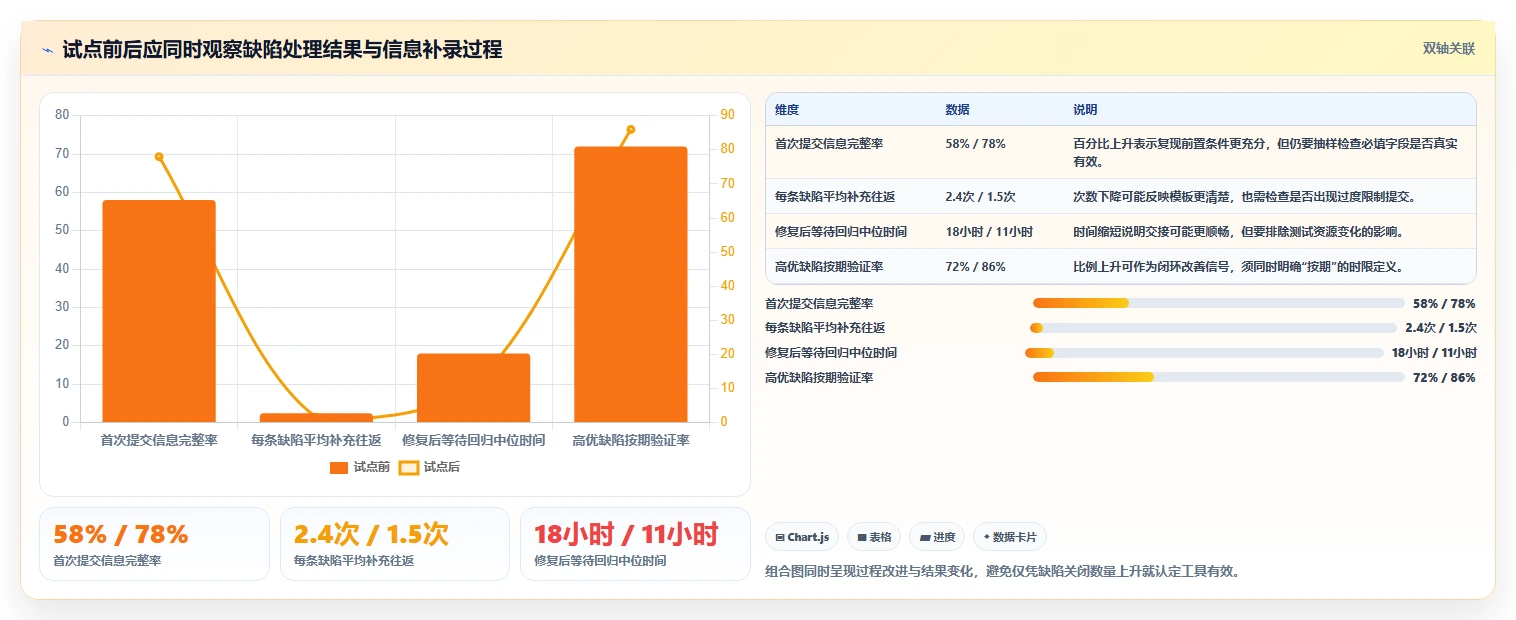1516x620 pixels.
Task: Click the page title 试点前后应同时观察缺陷处理结果
Action: 282,49
